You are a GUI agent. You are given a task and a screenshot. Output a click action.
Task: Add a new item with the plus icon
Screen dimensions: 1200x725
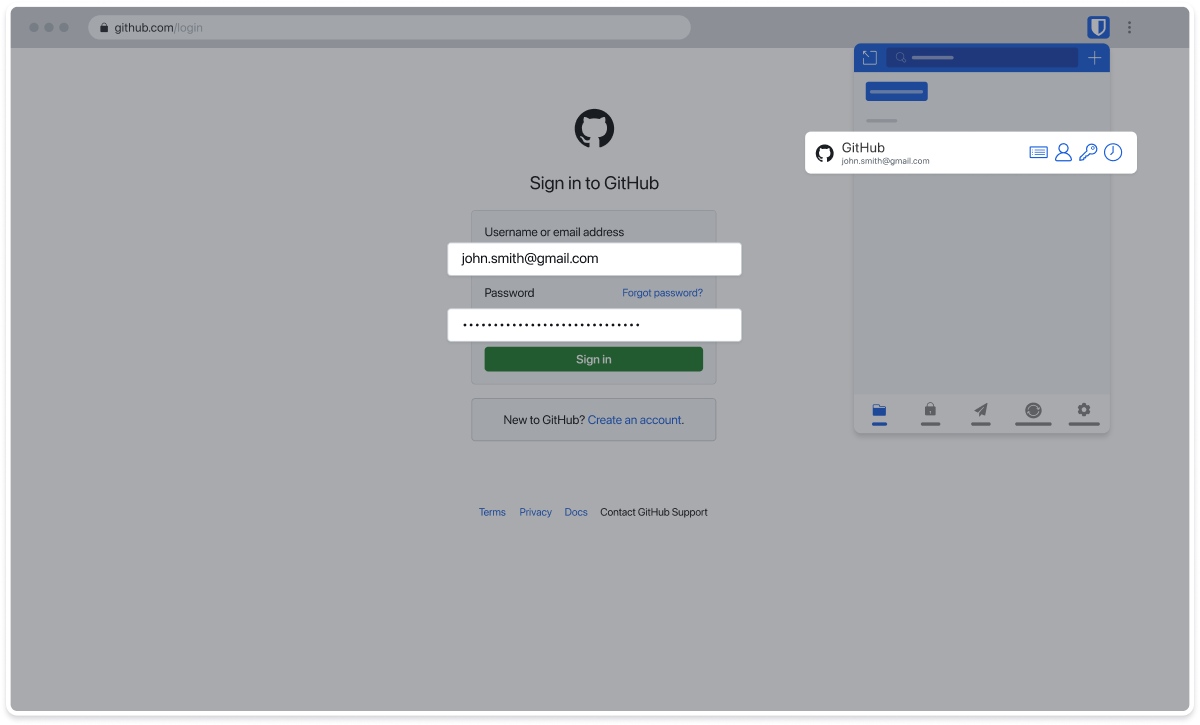point(1094,58)
